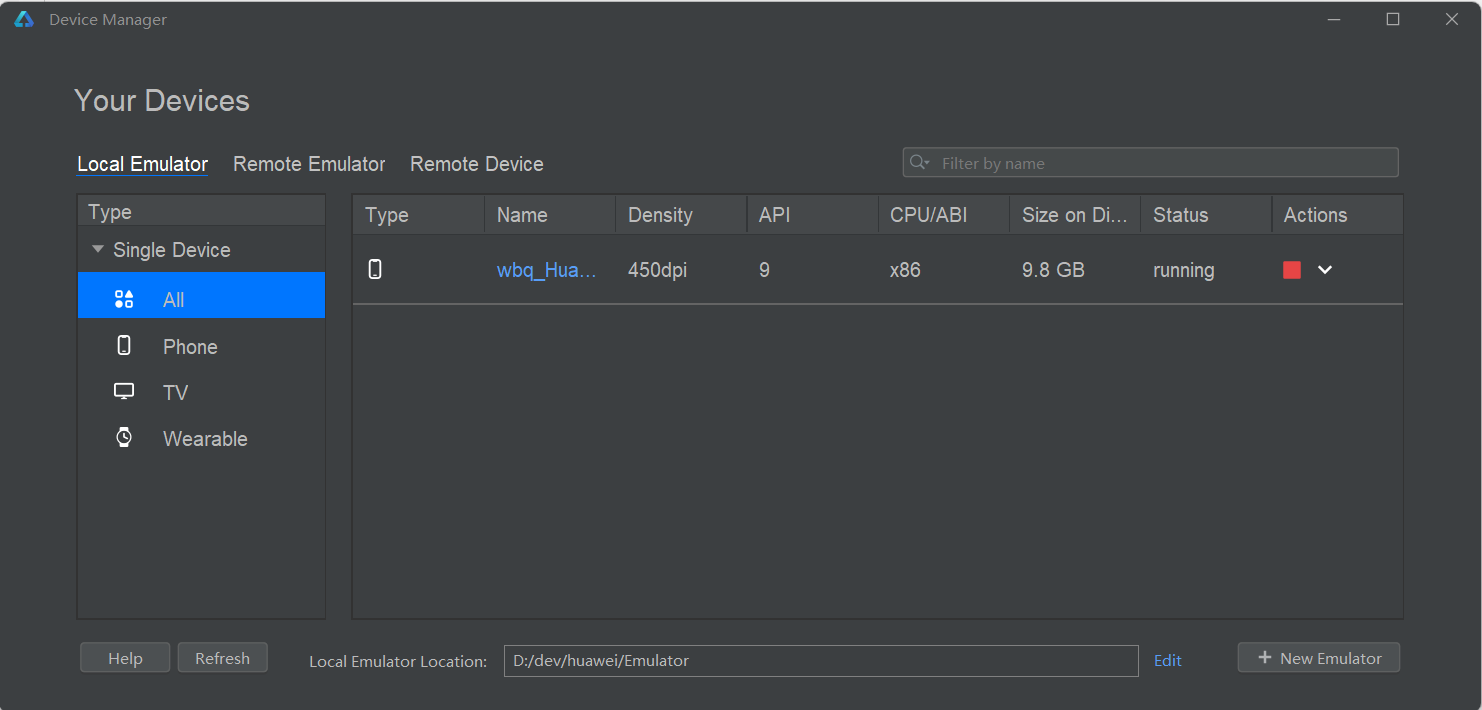Switch to Remote Emulator tab
1482x710 pixels.
click(x=309, y=164)
